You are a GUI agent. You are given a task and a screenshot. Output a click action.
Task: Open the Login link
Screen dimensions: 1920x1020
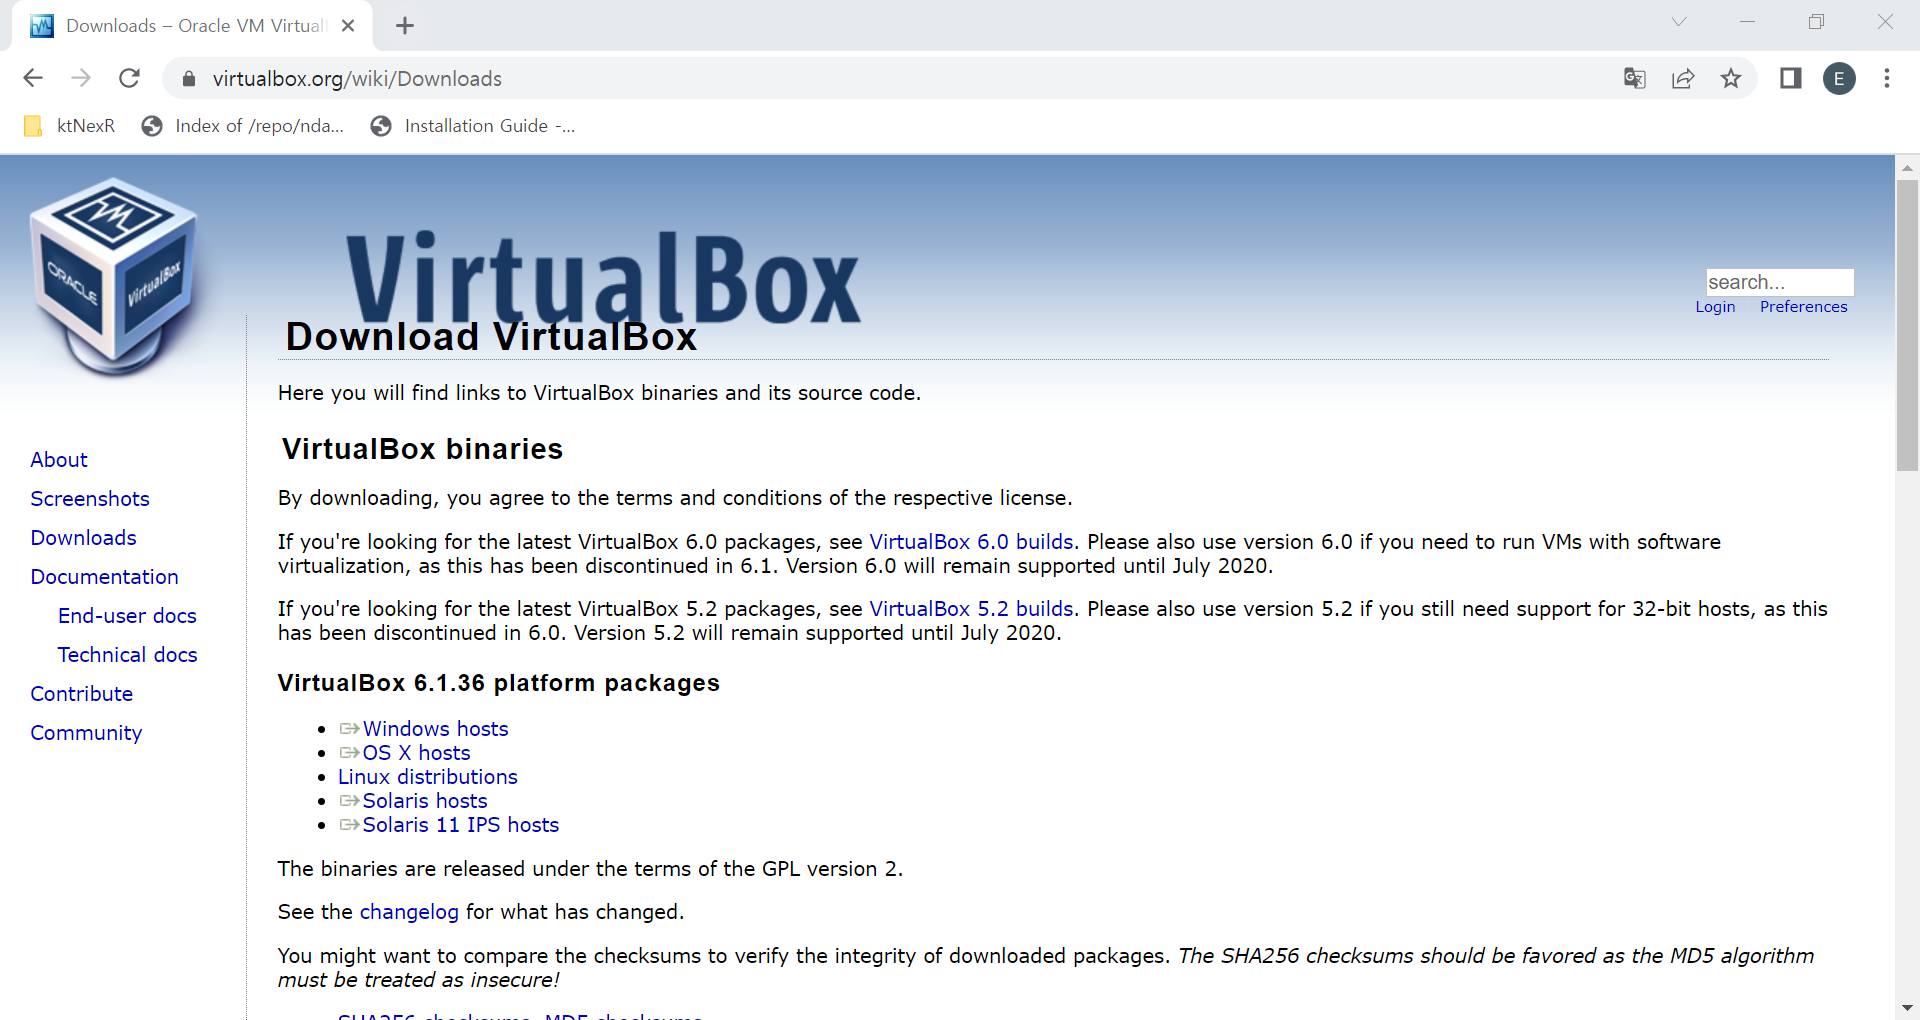click(x=1715, y=307)
